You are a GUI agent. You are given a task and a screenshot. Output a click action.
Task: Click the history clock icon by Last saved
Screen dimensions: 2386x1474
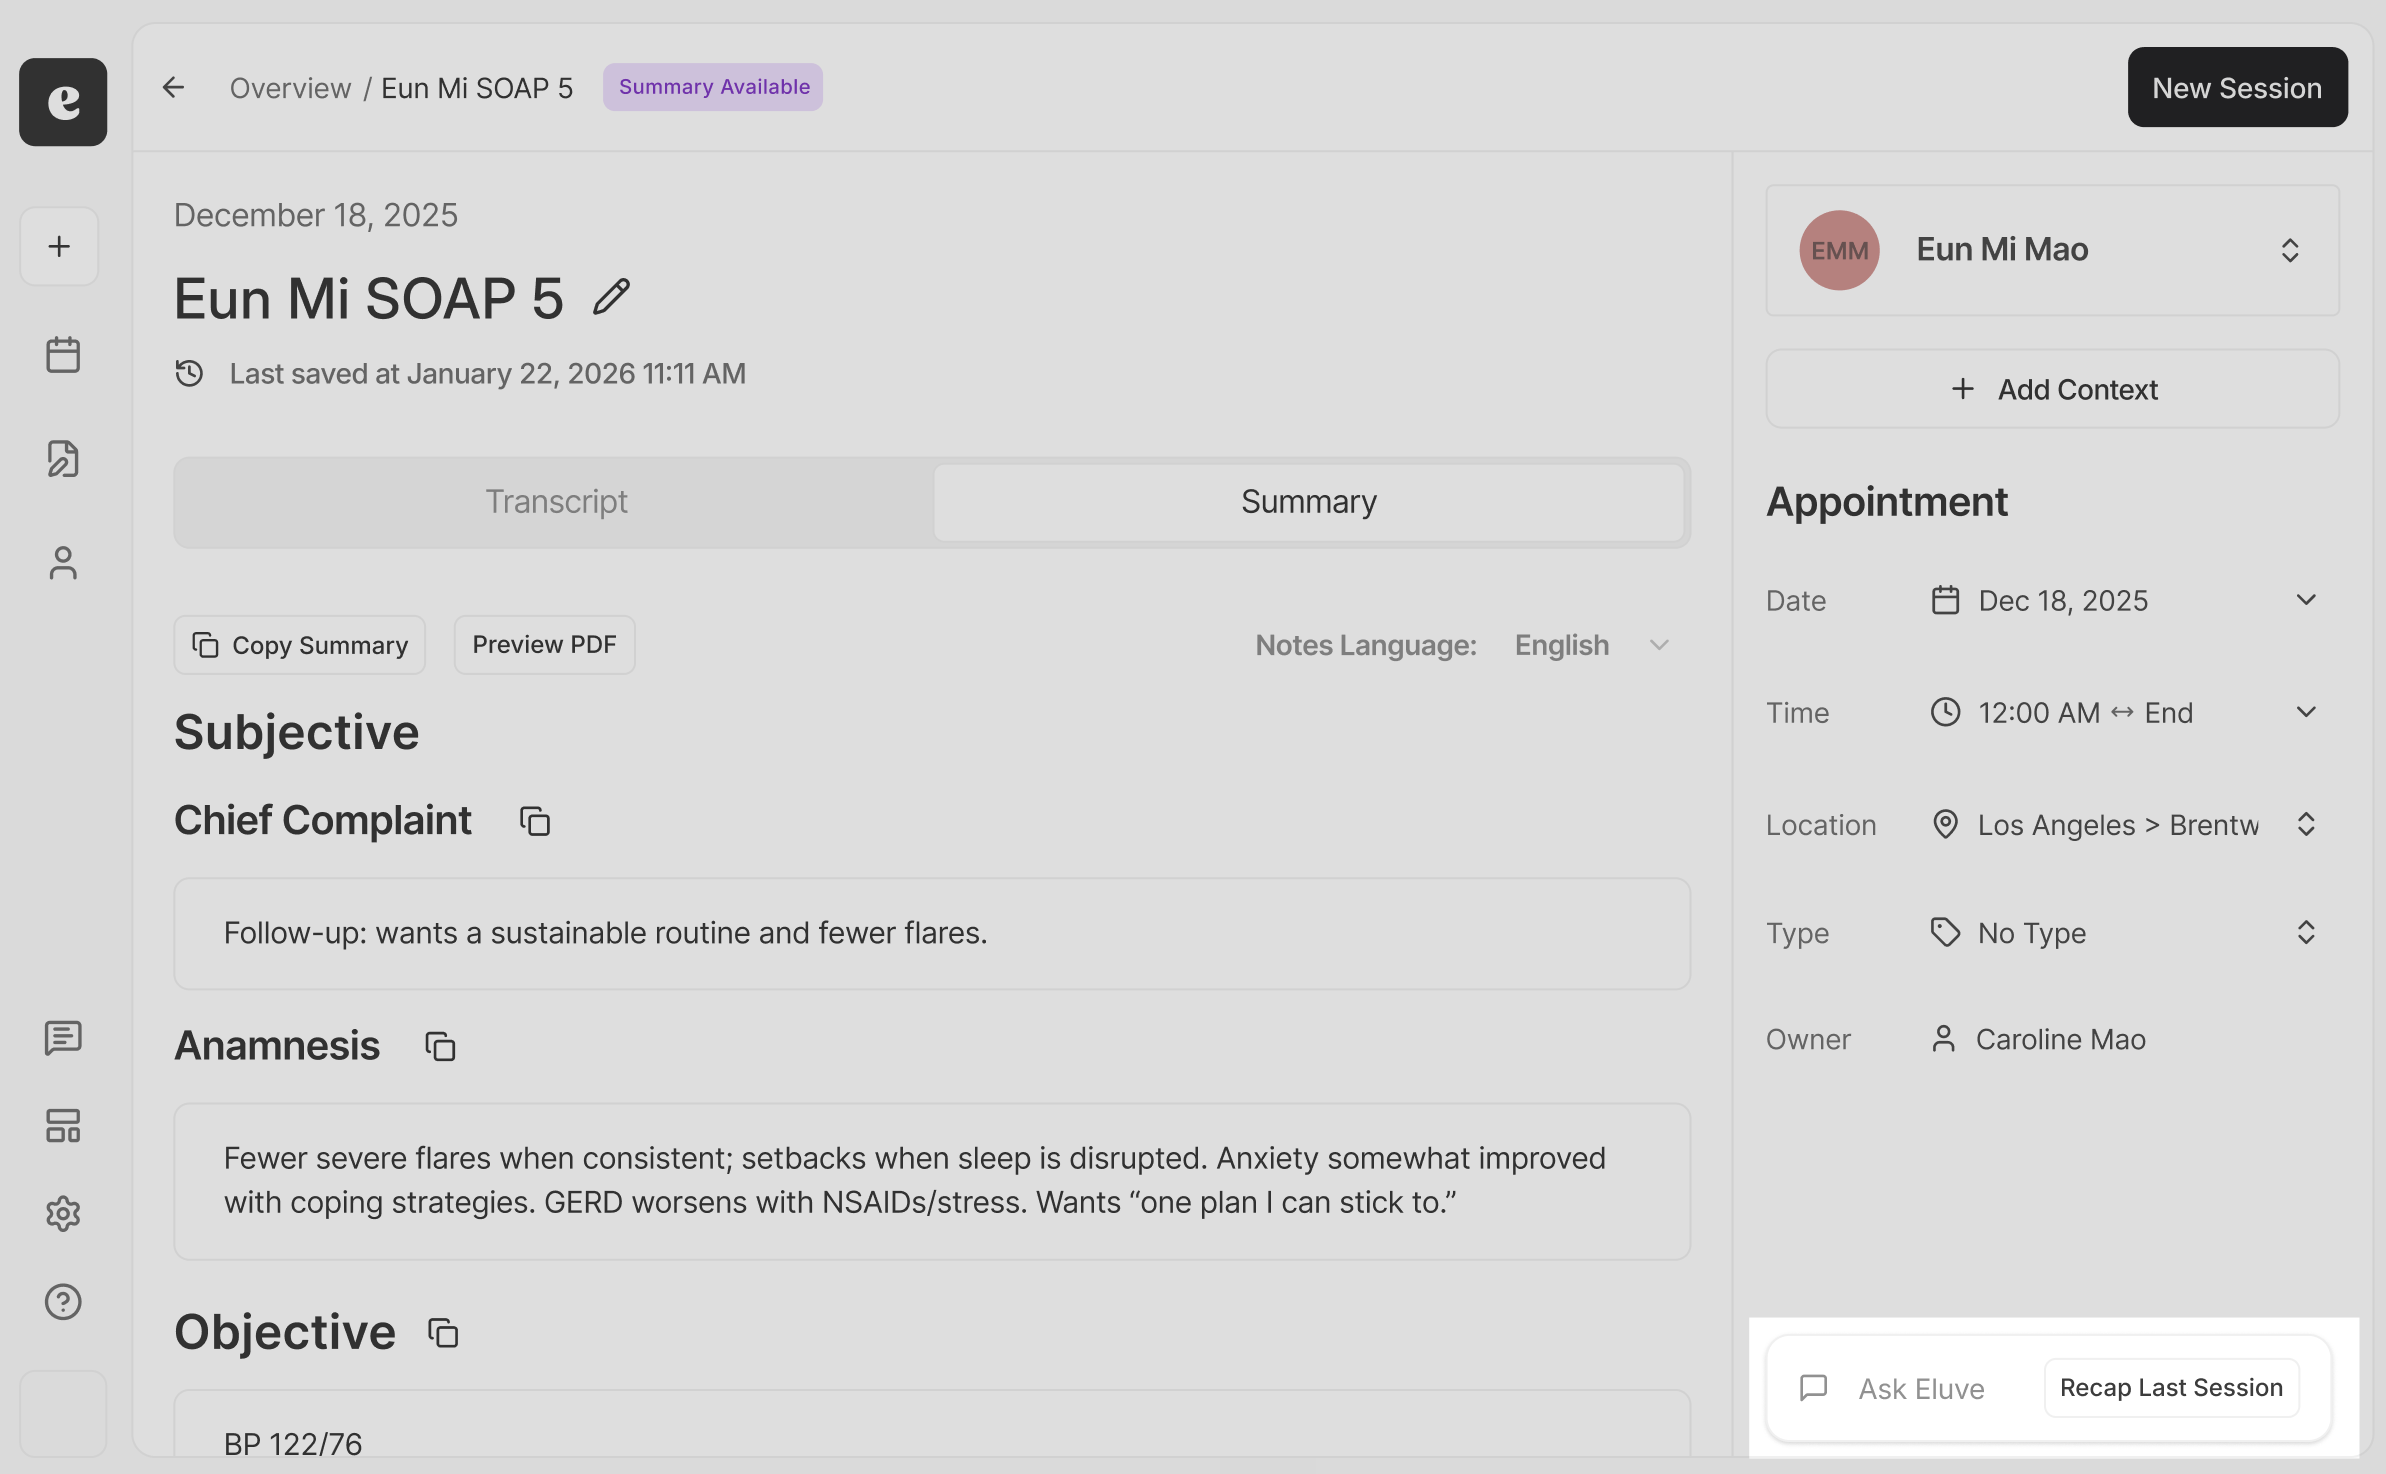[189, 373]
